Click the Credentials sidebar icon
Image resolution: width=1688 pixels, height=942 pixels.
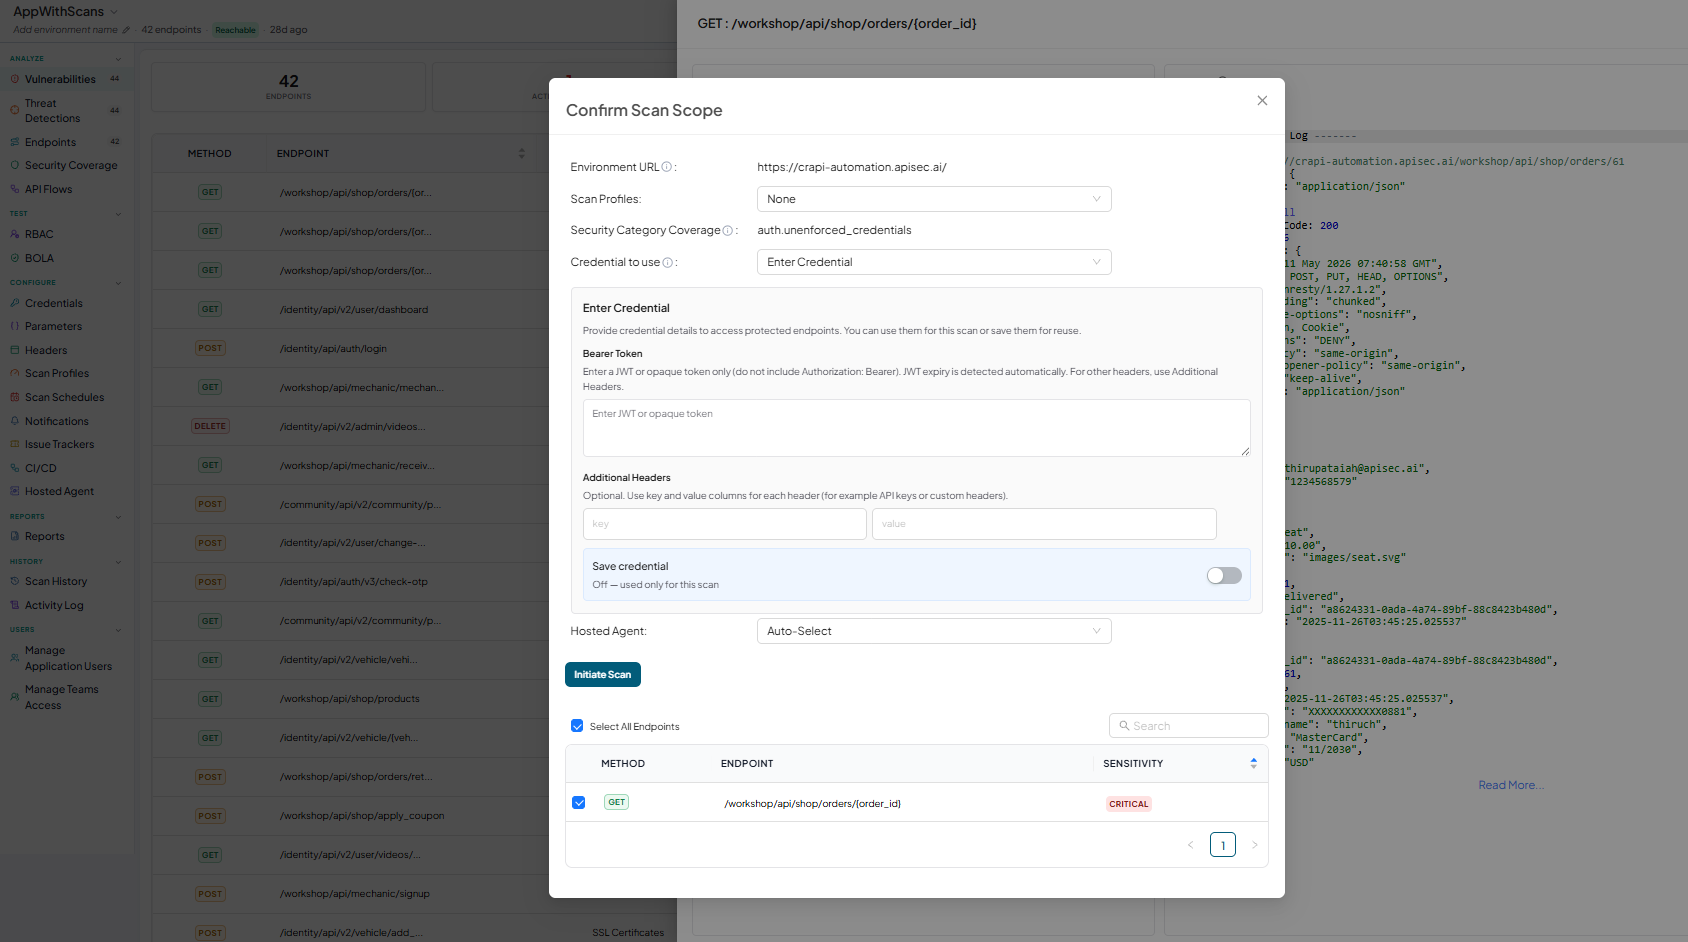tap(15, 303)
